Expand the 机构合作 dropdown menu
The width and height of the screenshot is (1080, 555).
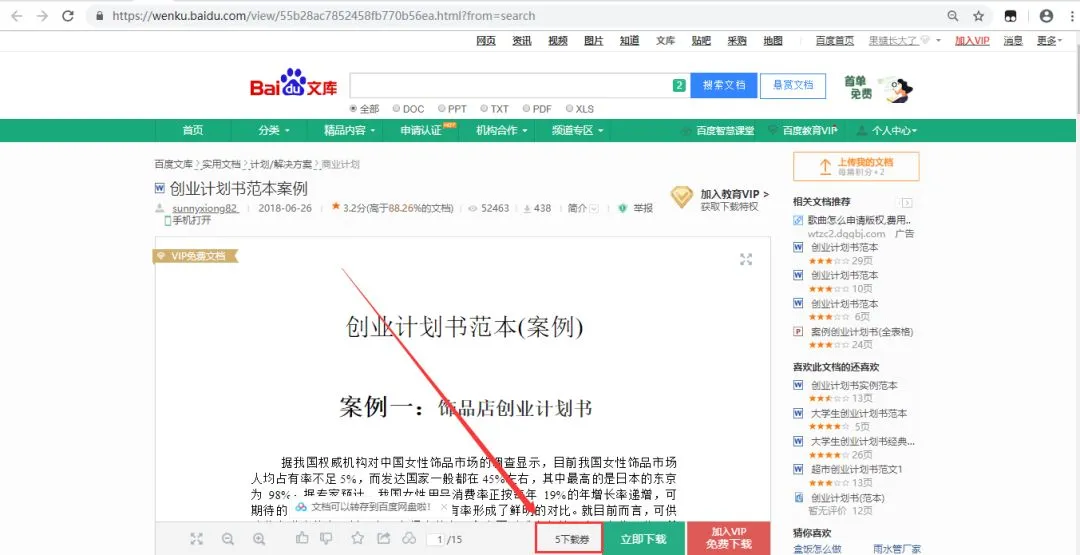(x=501, y=130)
